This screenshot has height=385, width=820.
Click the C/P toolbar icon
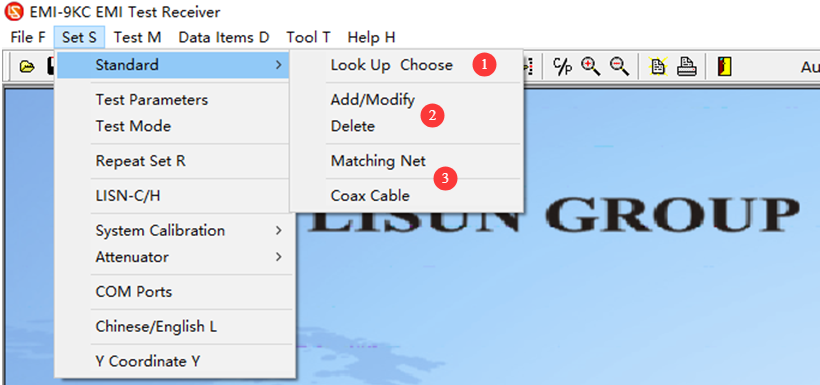click(562, 66)
